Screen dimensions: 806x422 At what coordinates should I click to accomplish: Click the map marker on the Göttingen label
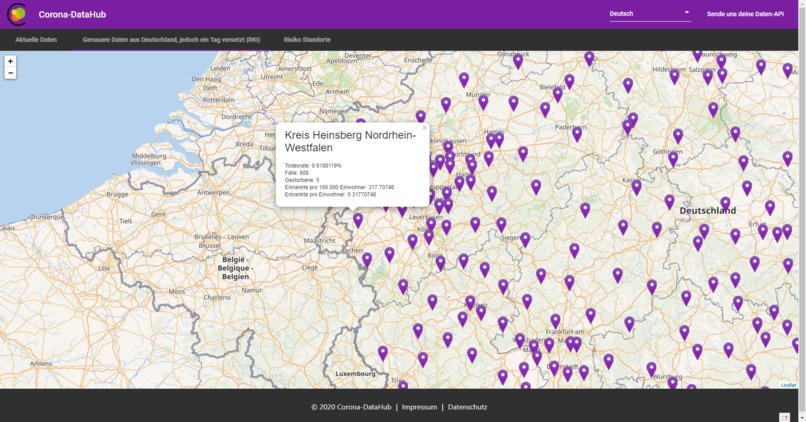click(673, 159)
